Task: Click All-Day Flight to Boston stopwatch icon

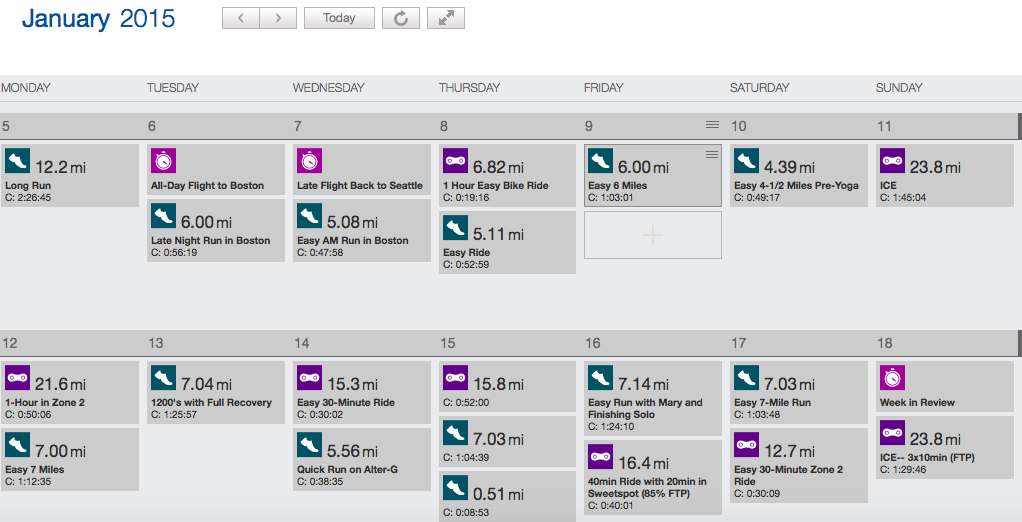Action: point(163,161)
